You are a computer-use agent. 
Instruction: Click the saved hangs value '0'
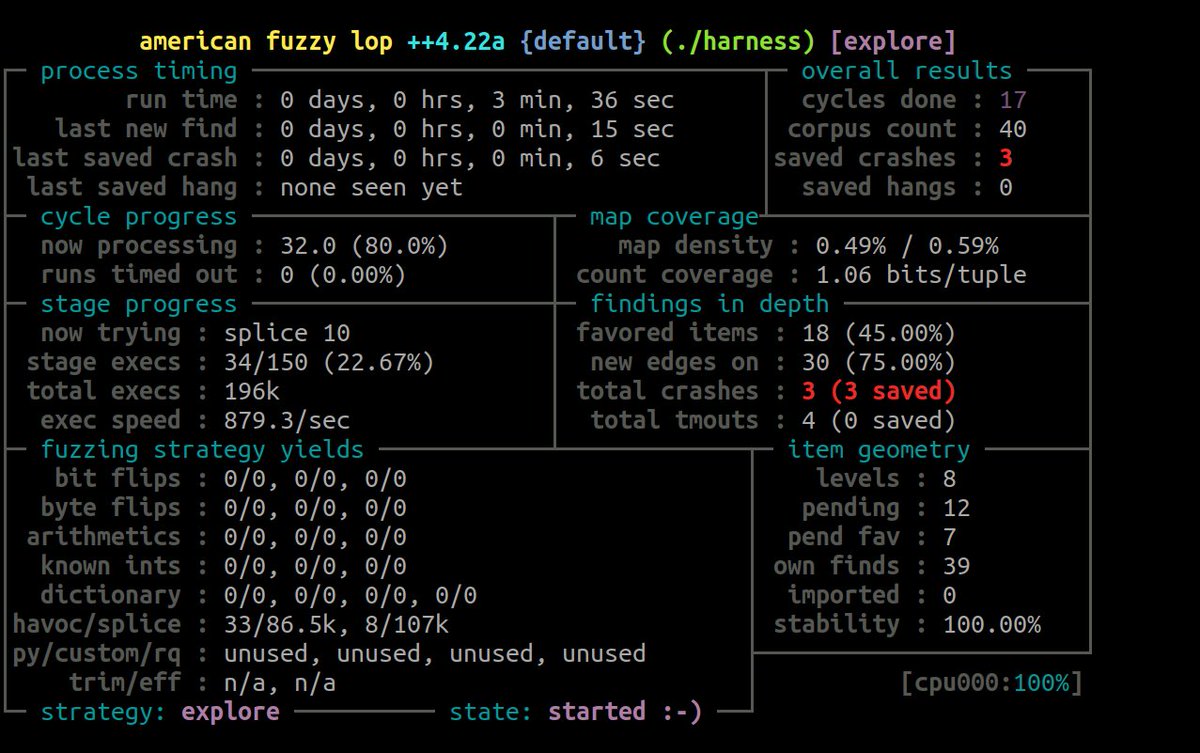tap(1005, 187)
